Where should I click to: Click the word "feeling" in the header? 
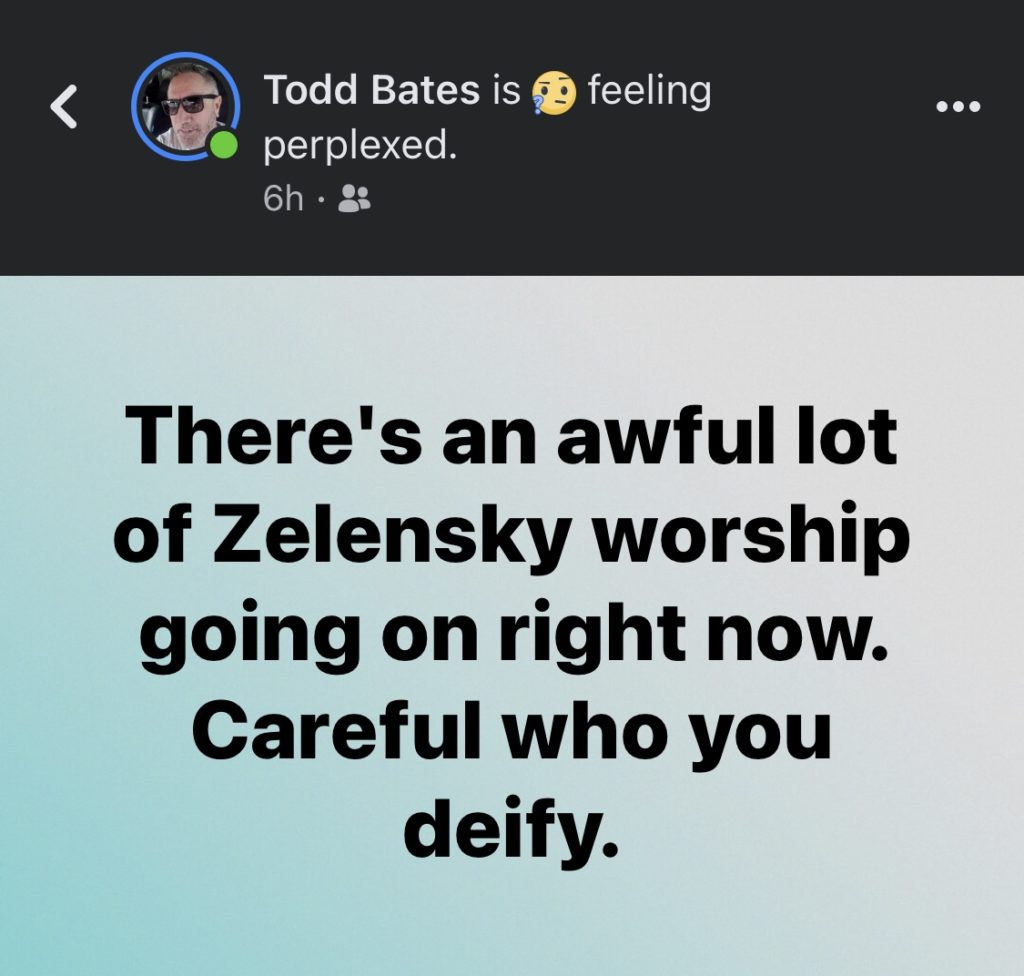click(649, 92)
